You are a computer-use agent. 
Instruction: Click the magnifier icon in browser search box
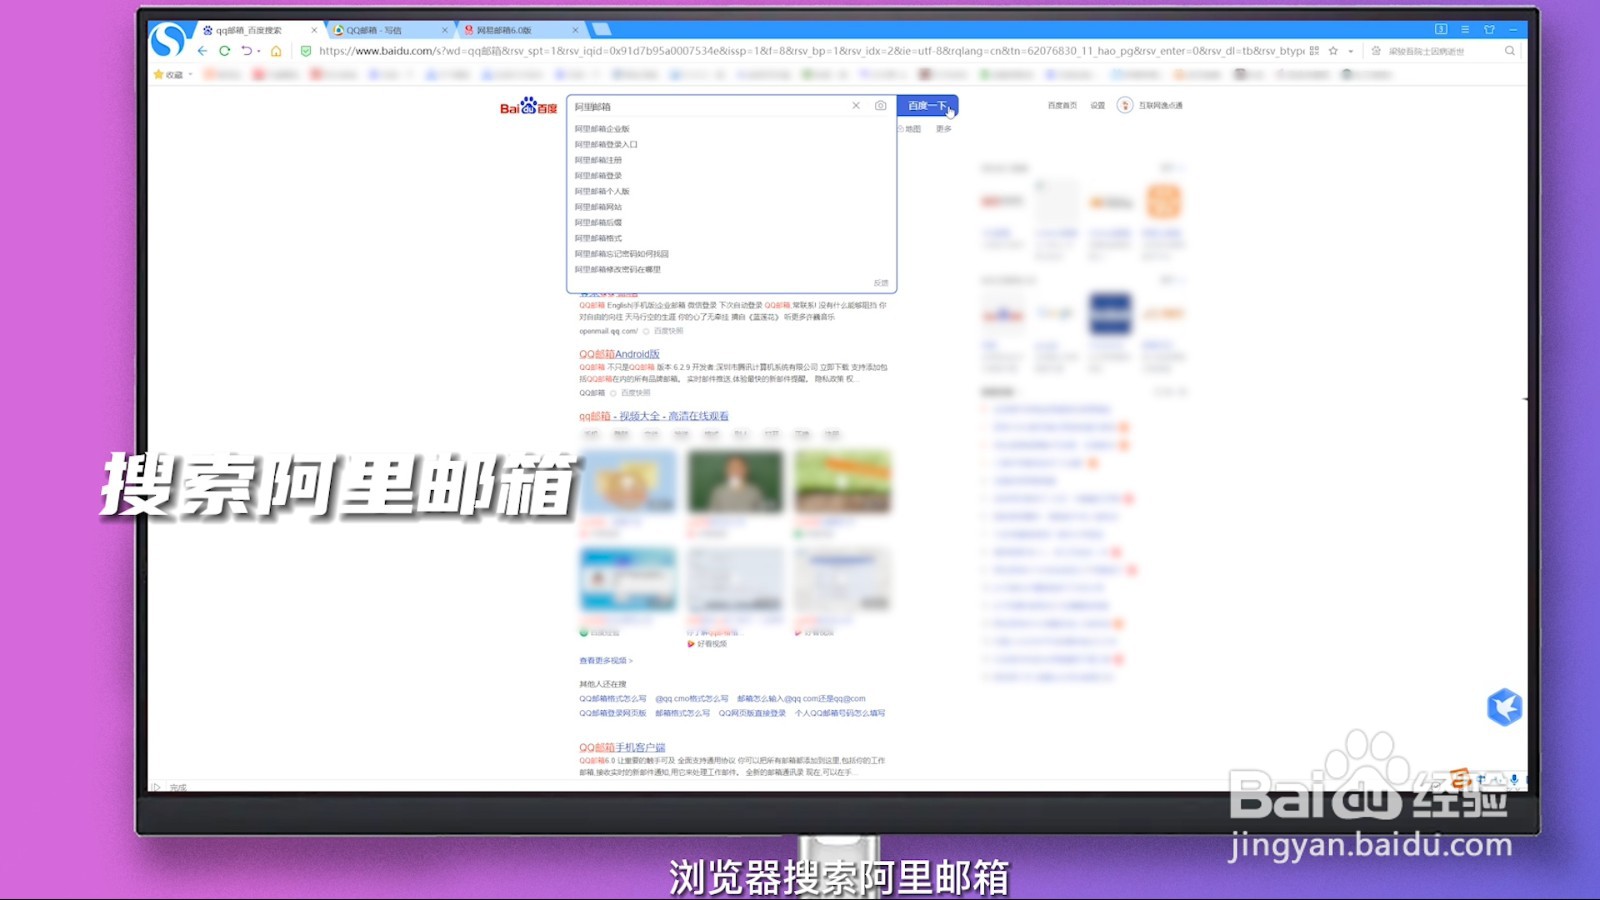click(1510, 51)
